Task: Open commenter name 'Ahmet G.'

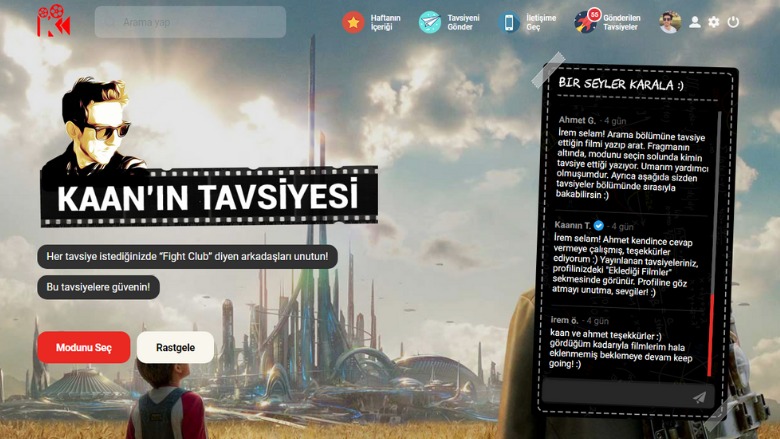Action: point(577,120)
